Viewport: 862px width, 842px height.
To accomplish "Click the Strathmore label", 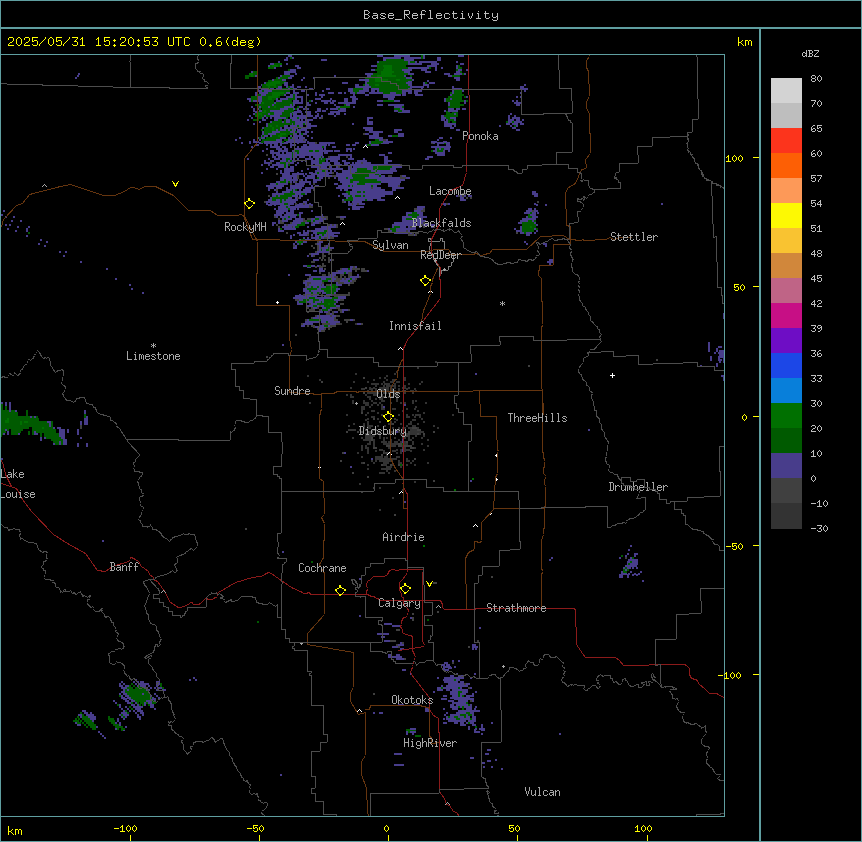I will tap(516, 608).
